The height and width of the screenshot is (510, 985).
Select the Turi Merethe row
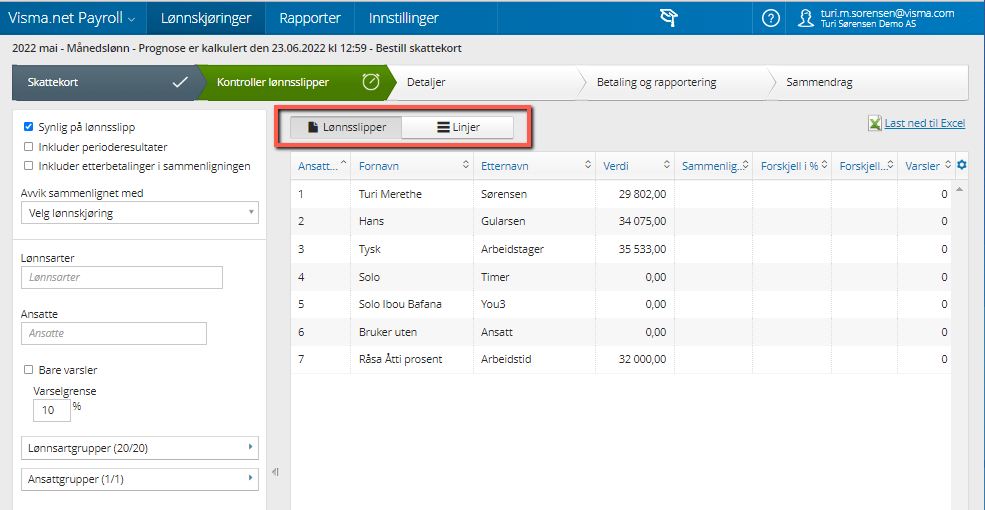pyautogui.click(x=621, y=194)
